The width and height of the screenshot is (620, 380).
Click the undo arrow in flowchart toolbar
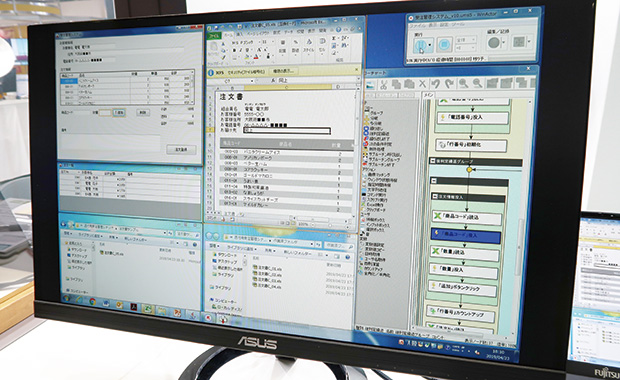pos(436,84)
